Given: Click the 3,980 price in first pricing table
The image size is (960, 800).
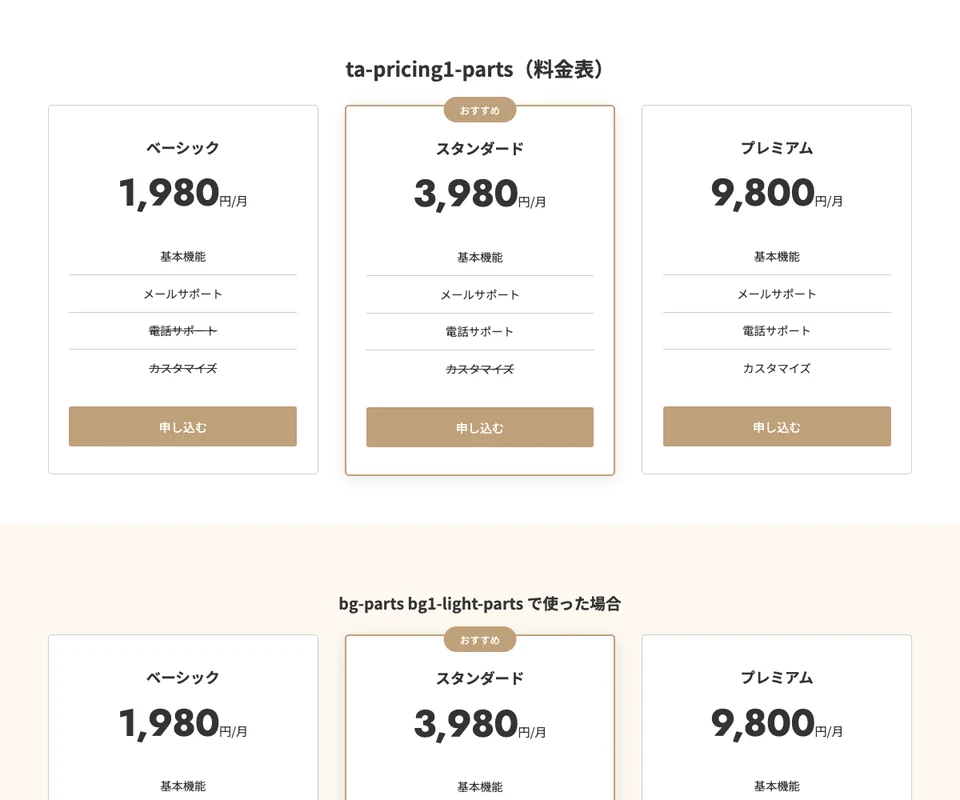Looking at the screenshot, I should (x=466, y=194).
